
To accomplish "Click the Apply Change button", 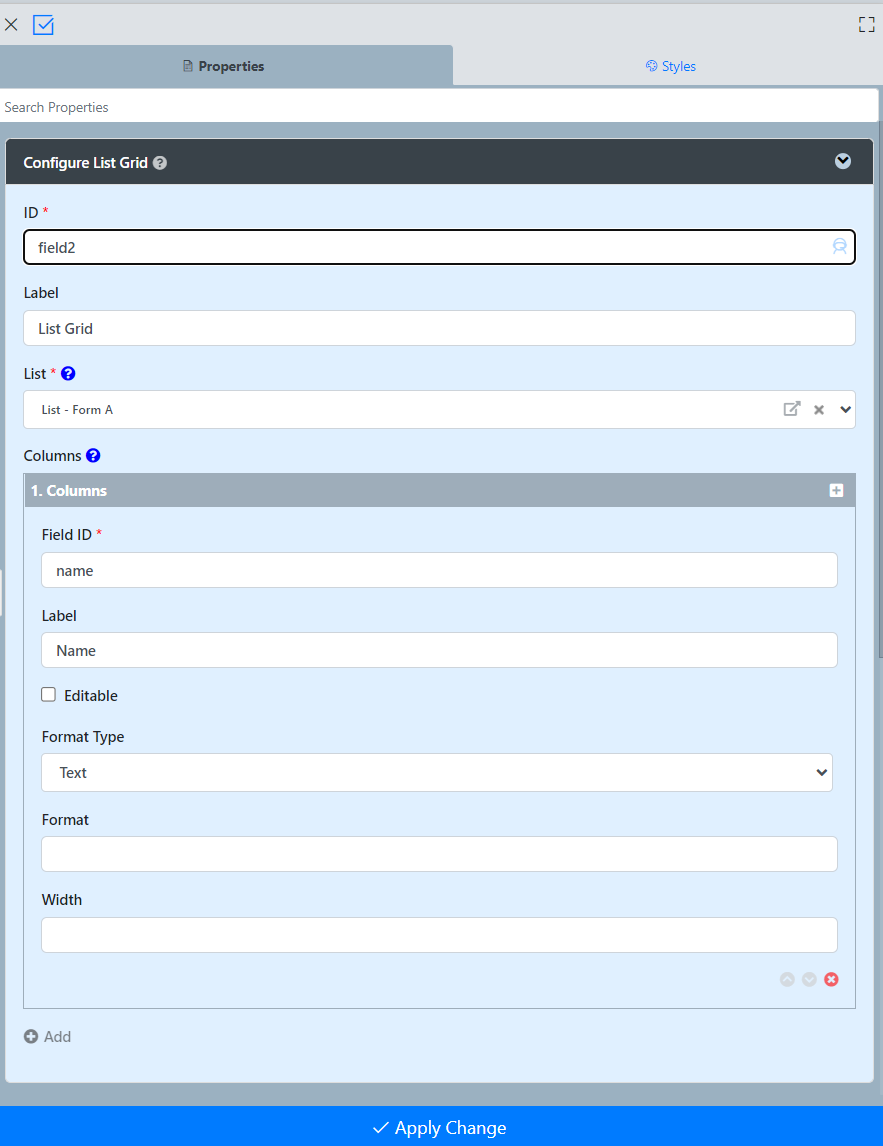I will click(x=441, y=1128).
